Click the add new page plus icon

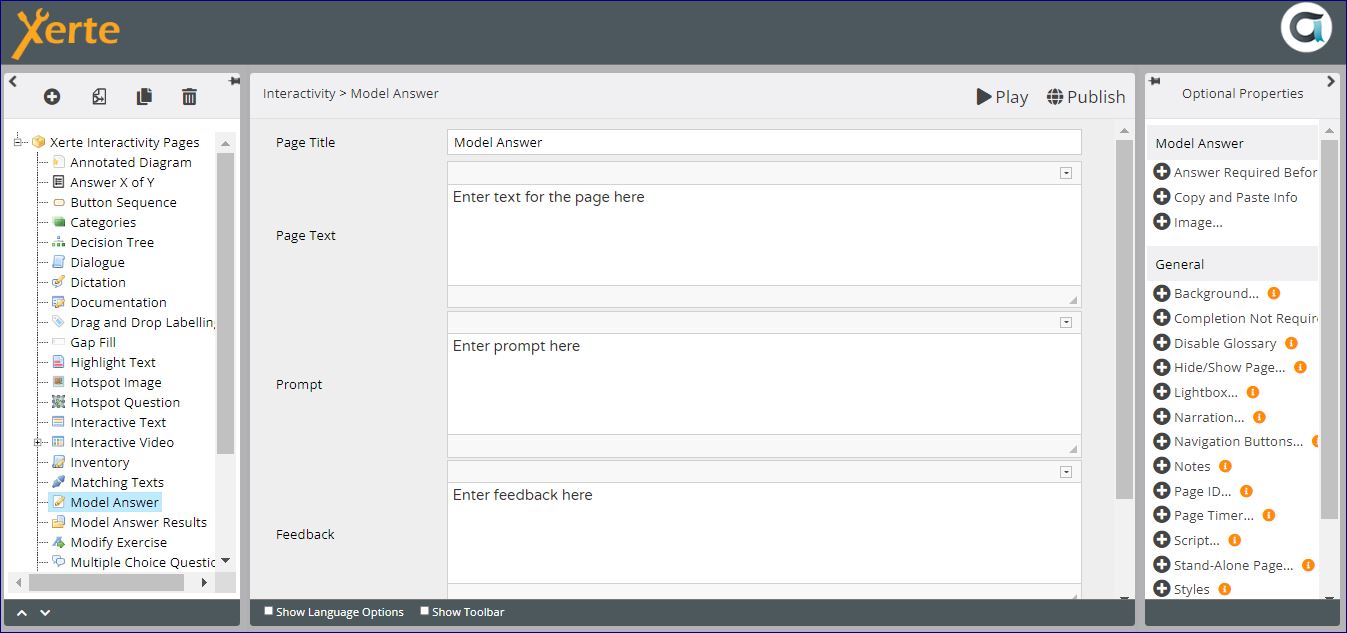click(52, 97)
